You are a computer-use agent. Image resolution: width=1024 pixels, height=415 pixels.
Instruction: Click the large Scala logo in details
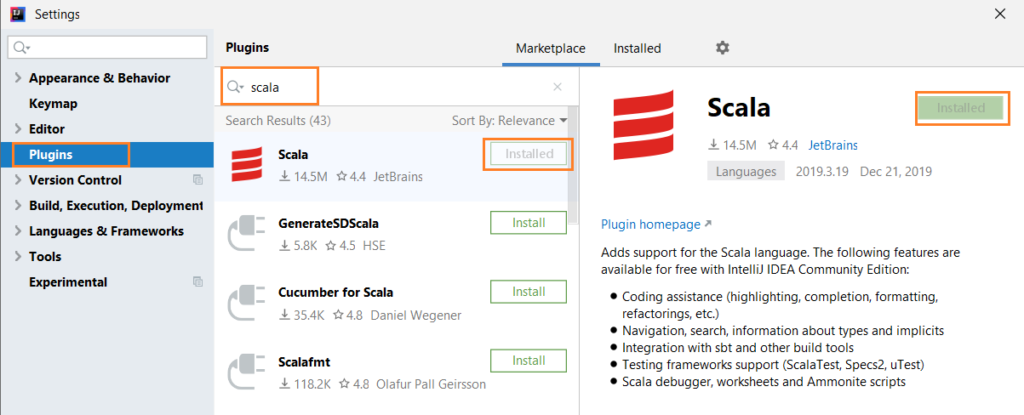click(x=643, y=126)
